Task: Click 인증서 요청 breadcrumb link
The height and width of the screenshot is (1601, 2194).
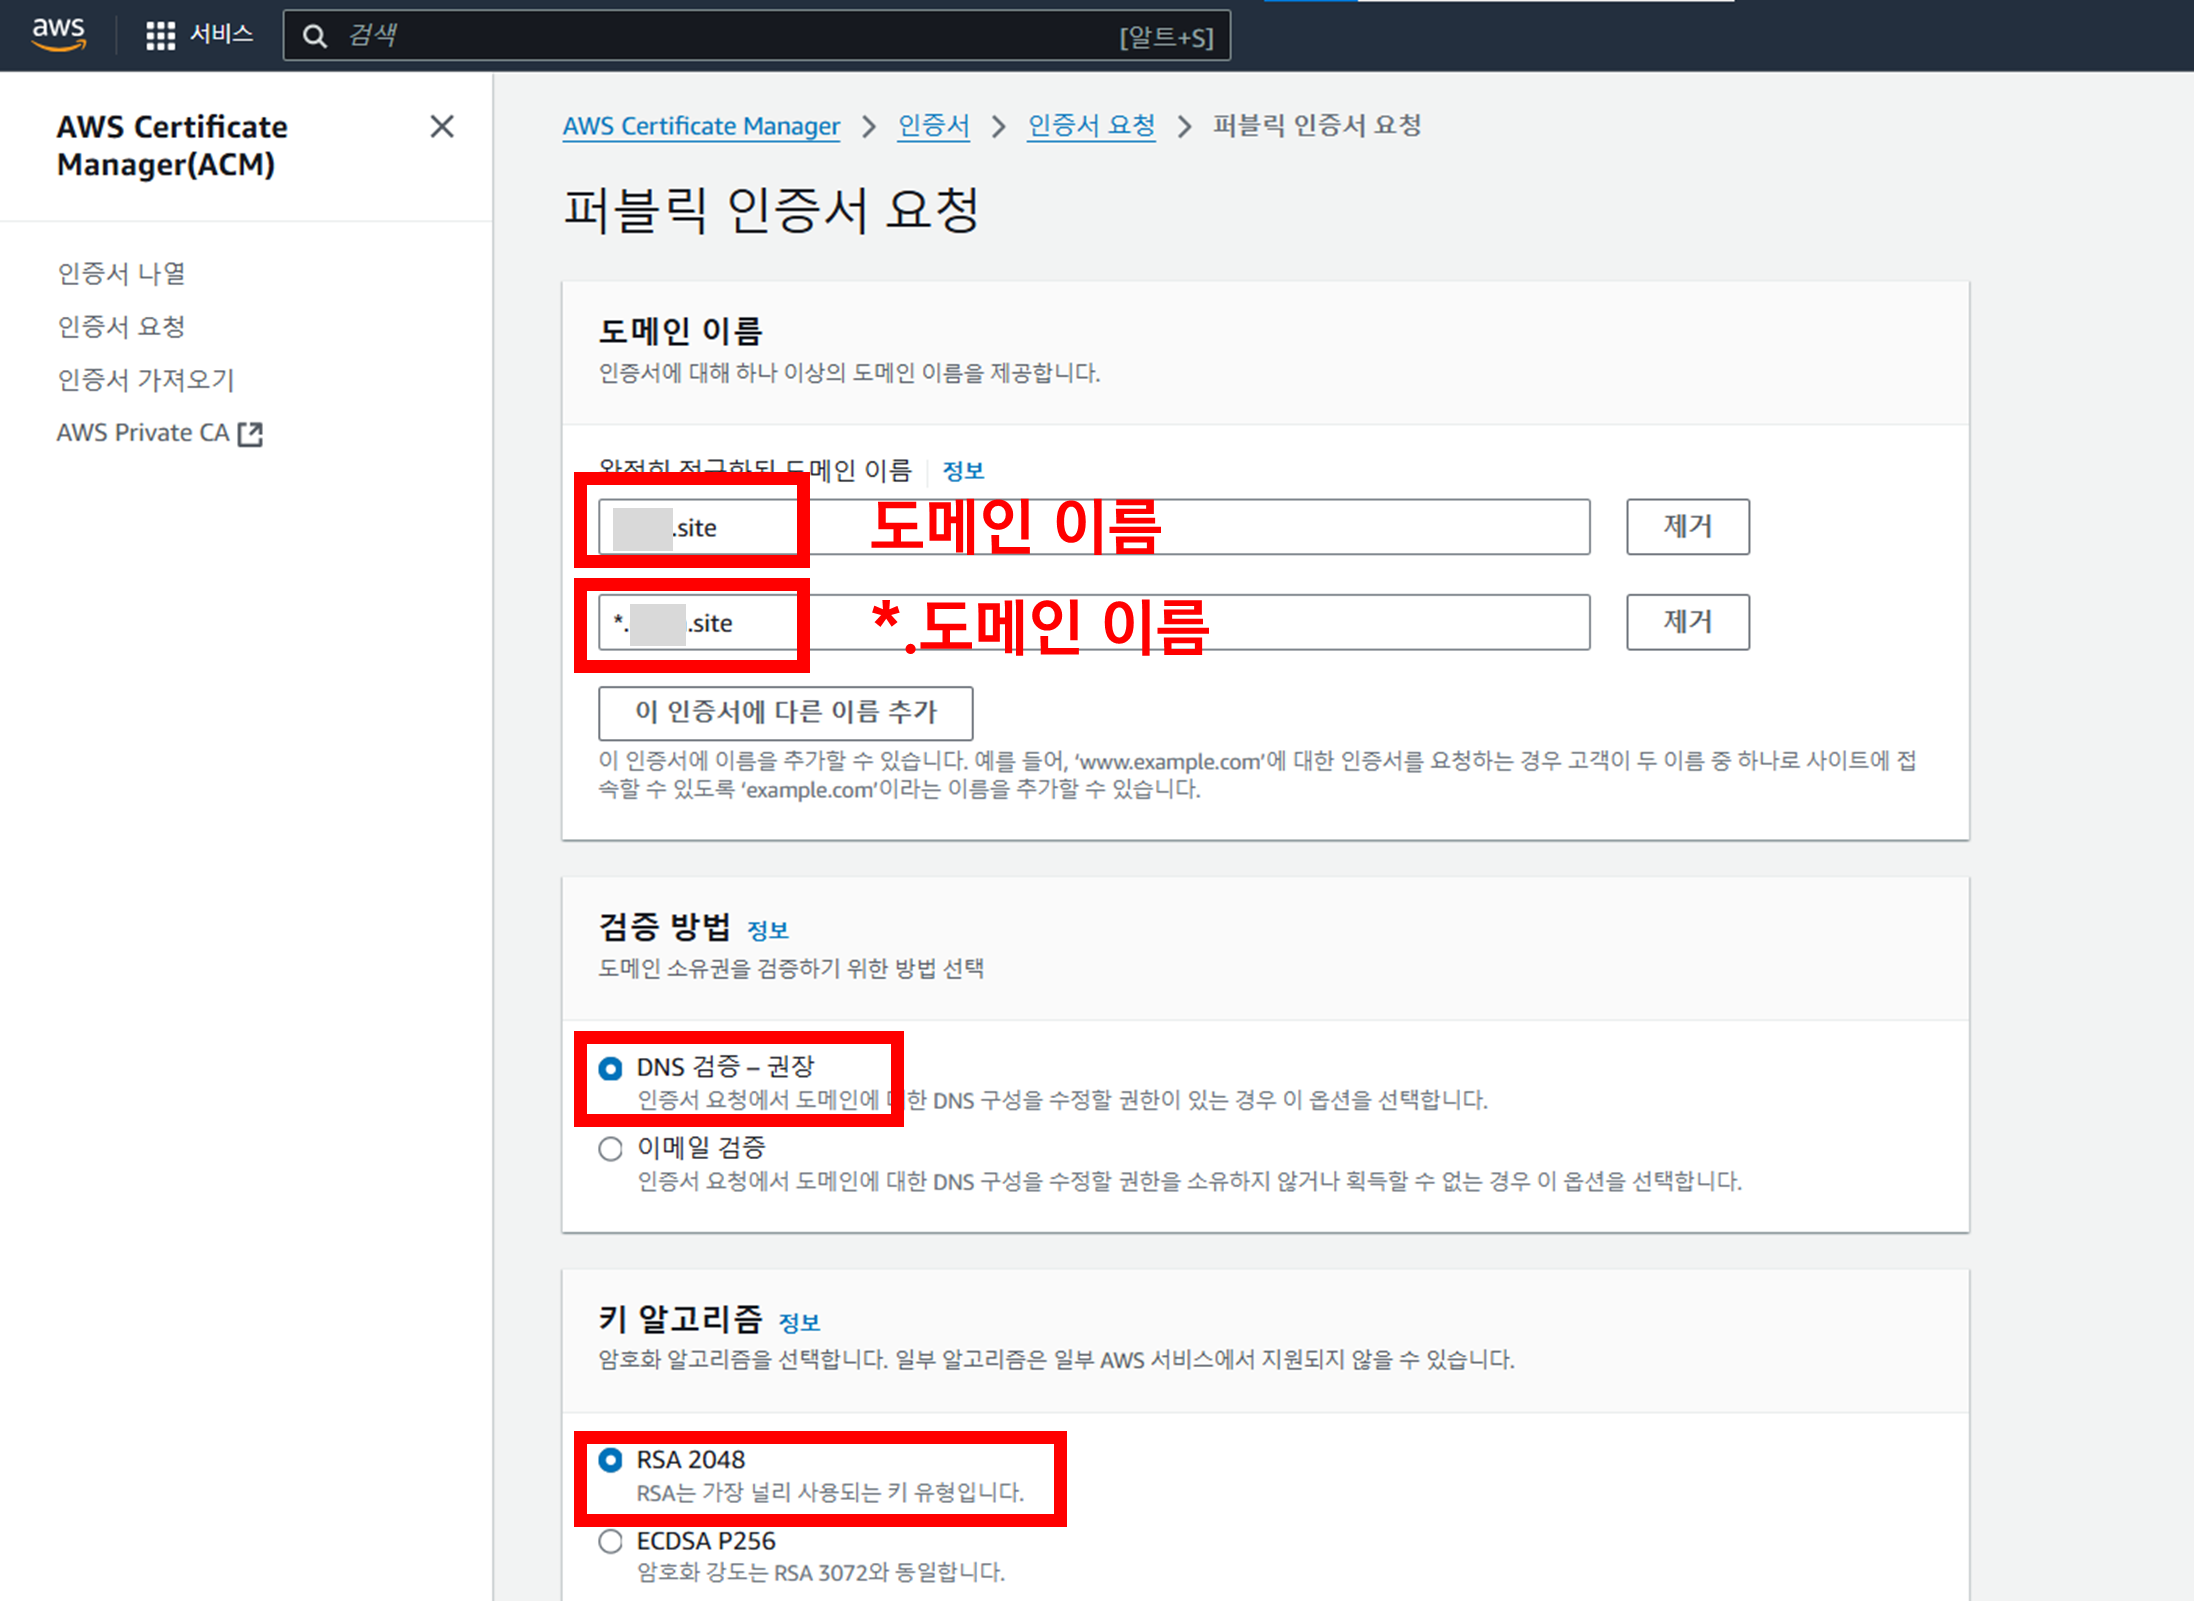Action: [1091, 126]
